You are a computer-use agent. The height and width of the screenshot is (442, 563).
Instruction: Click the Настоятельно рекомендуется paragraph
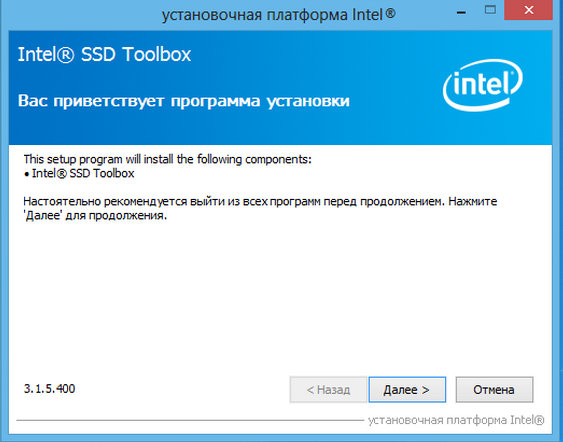tap(260, 209)
